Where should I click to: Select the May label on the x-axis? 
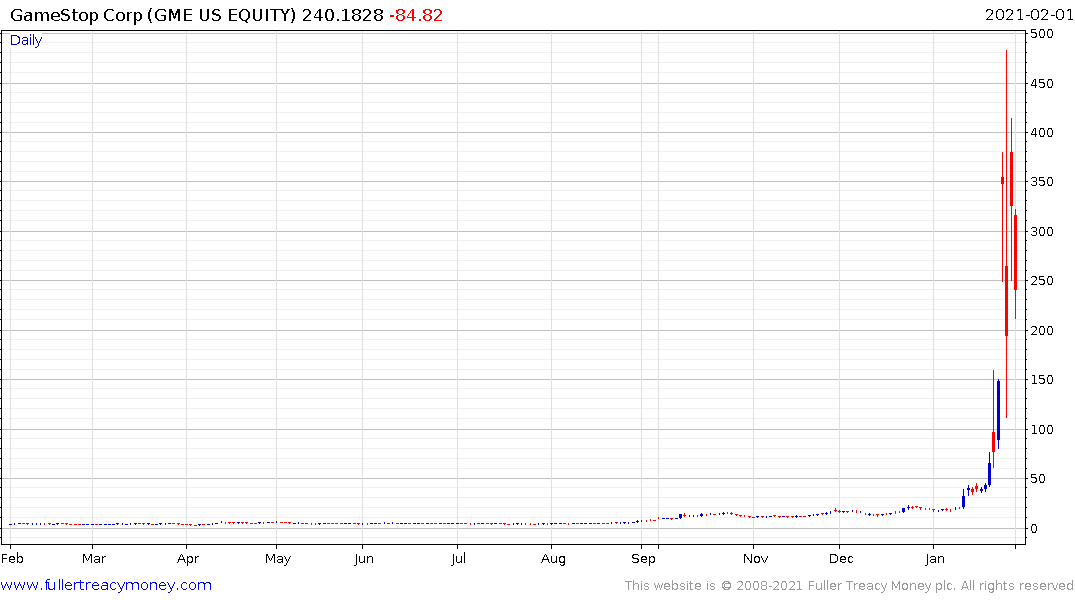(278, 559)
